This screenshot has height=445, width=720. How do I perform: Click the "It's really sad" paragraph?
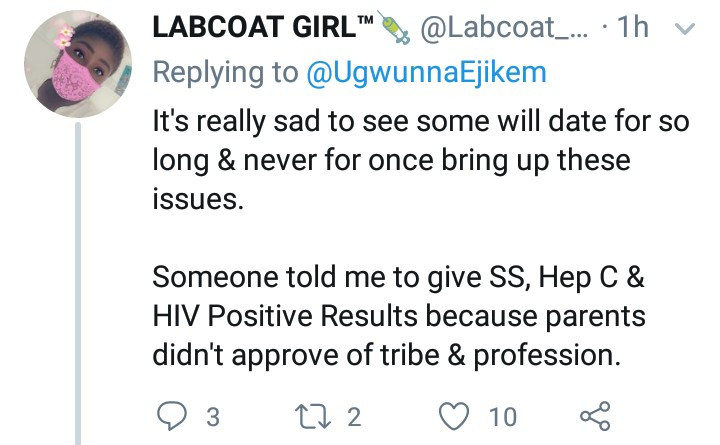[x=390, y=161]
